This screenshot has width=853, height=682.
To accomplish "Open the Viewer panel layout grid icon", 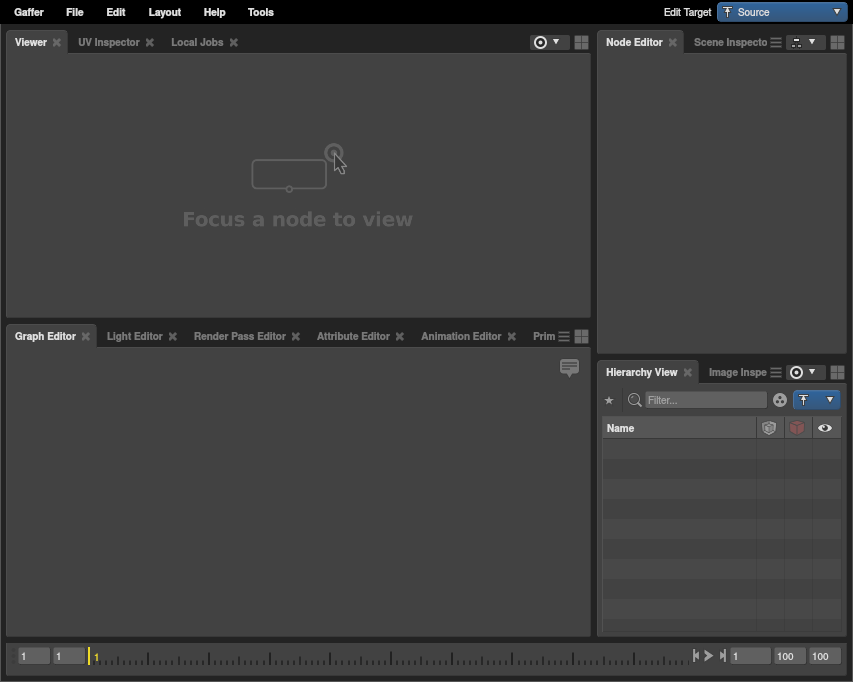I will 581,42.
